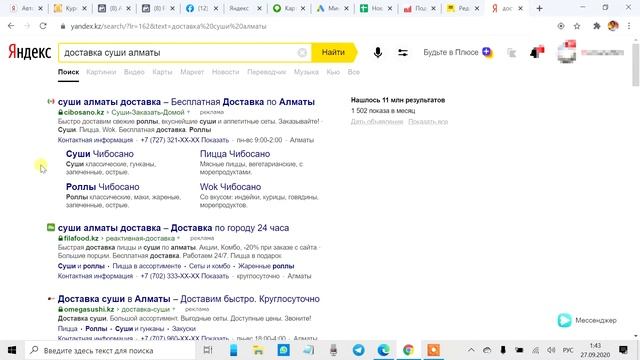Open new browser tab
This screenshot has height=360, width=640.
pyautogui.click(x=539, y=8)
